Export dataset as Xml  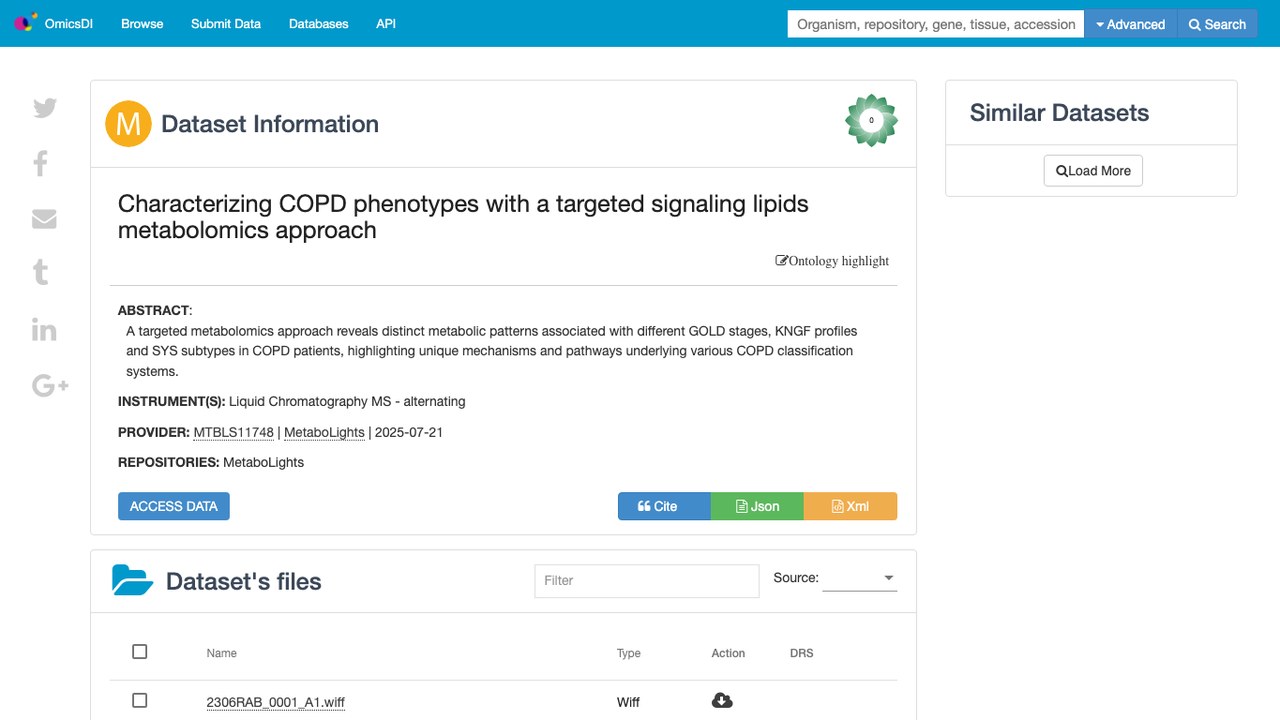[x=850, y=506]
